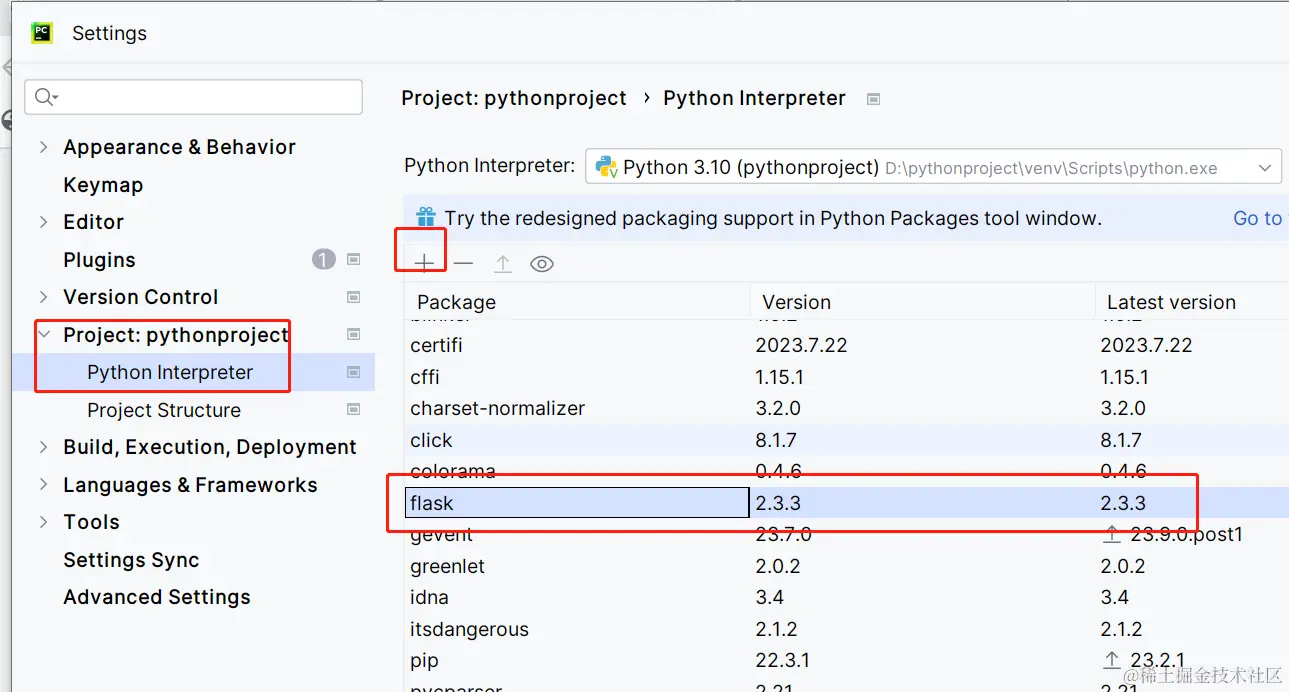Screen dimensions: 1289x692
Task: Click gevent latest version 23.9.0.post1
Action: pyautogui.click(x=1186, y=534)
